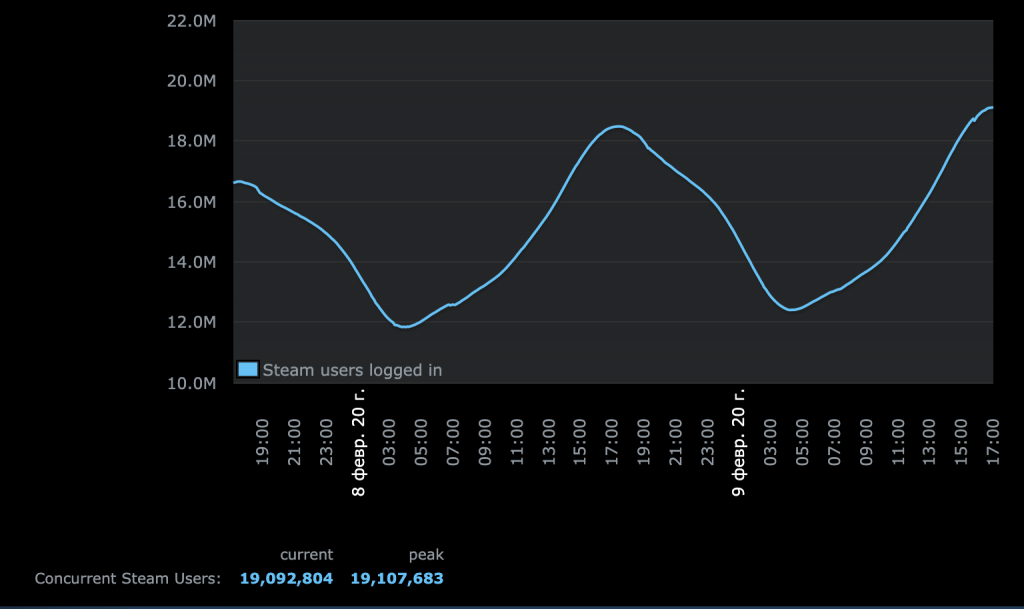Click the 'Concurrent Steam Users:' row label
This screenshot has width=1024, height=609.
click(x=127, y=579)
